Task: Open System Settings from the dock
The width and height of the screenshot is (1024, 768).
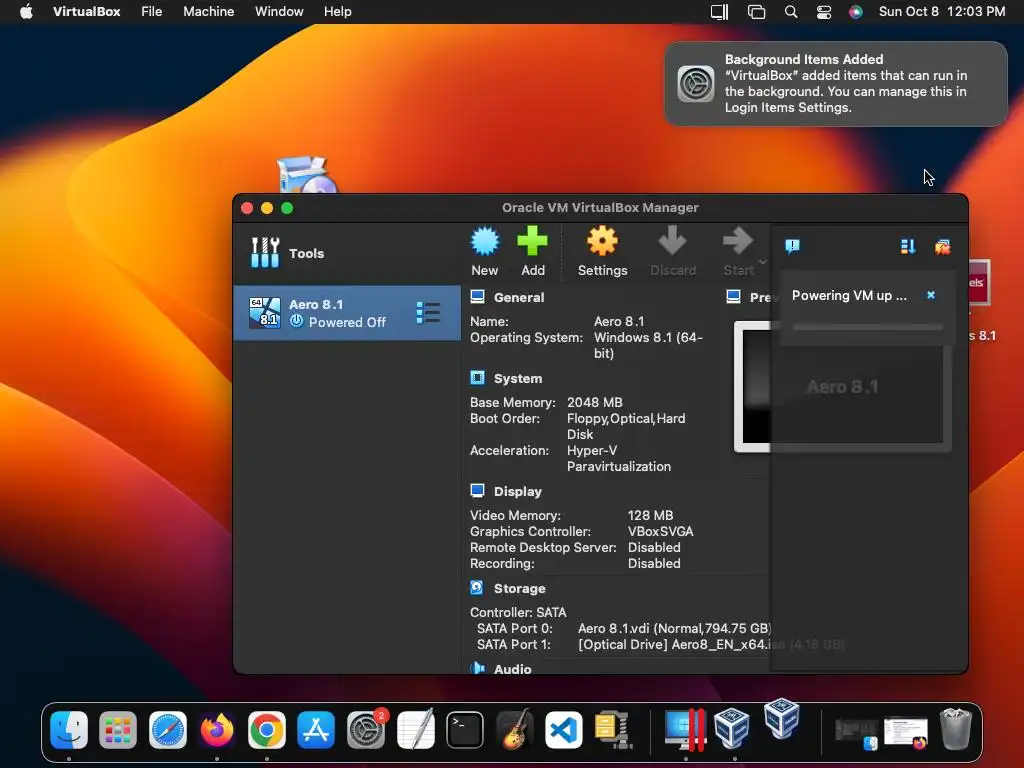Action: (x=366, y=729)
